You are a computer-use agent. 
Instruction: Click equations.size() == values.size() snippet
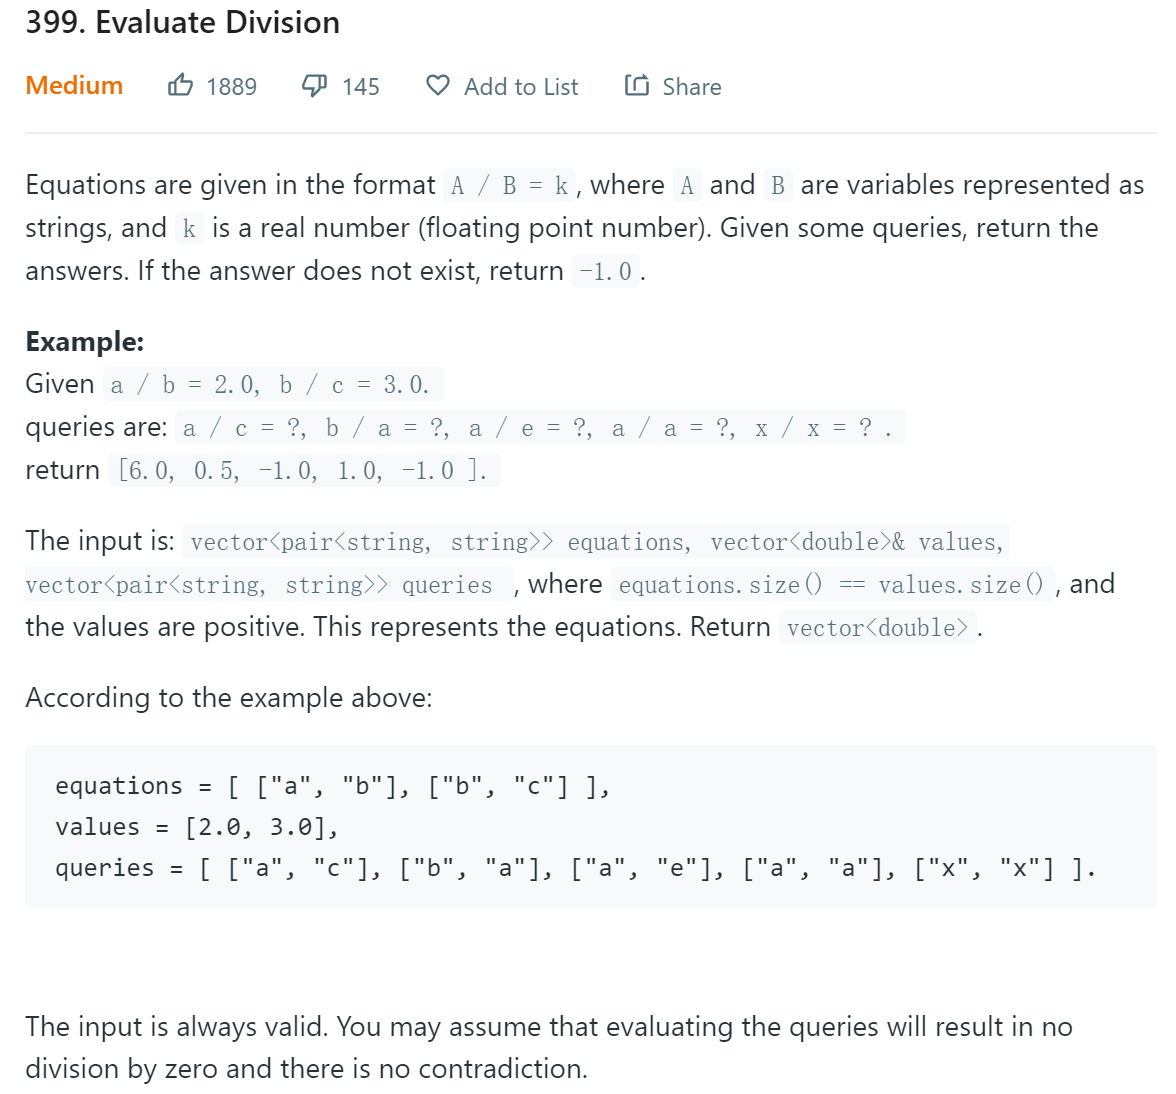pos(832,584)
